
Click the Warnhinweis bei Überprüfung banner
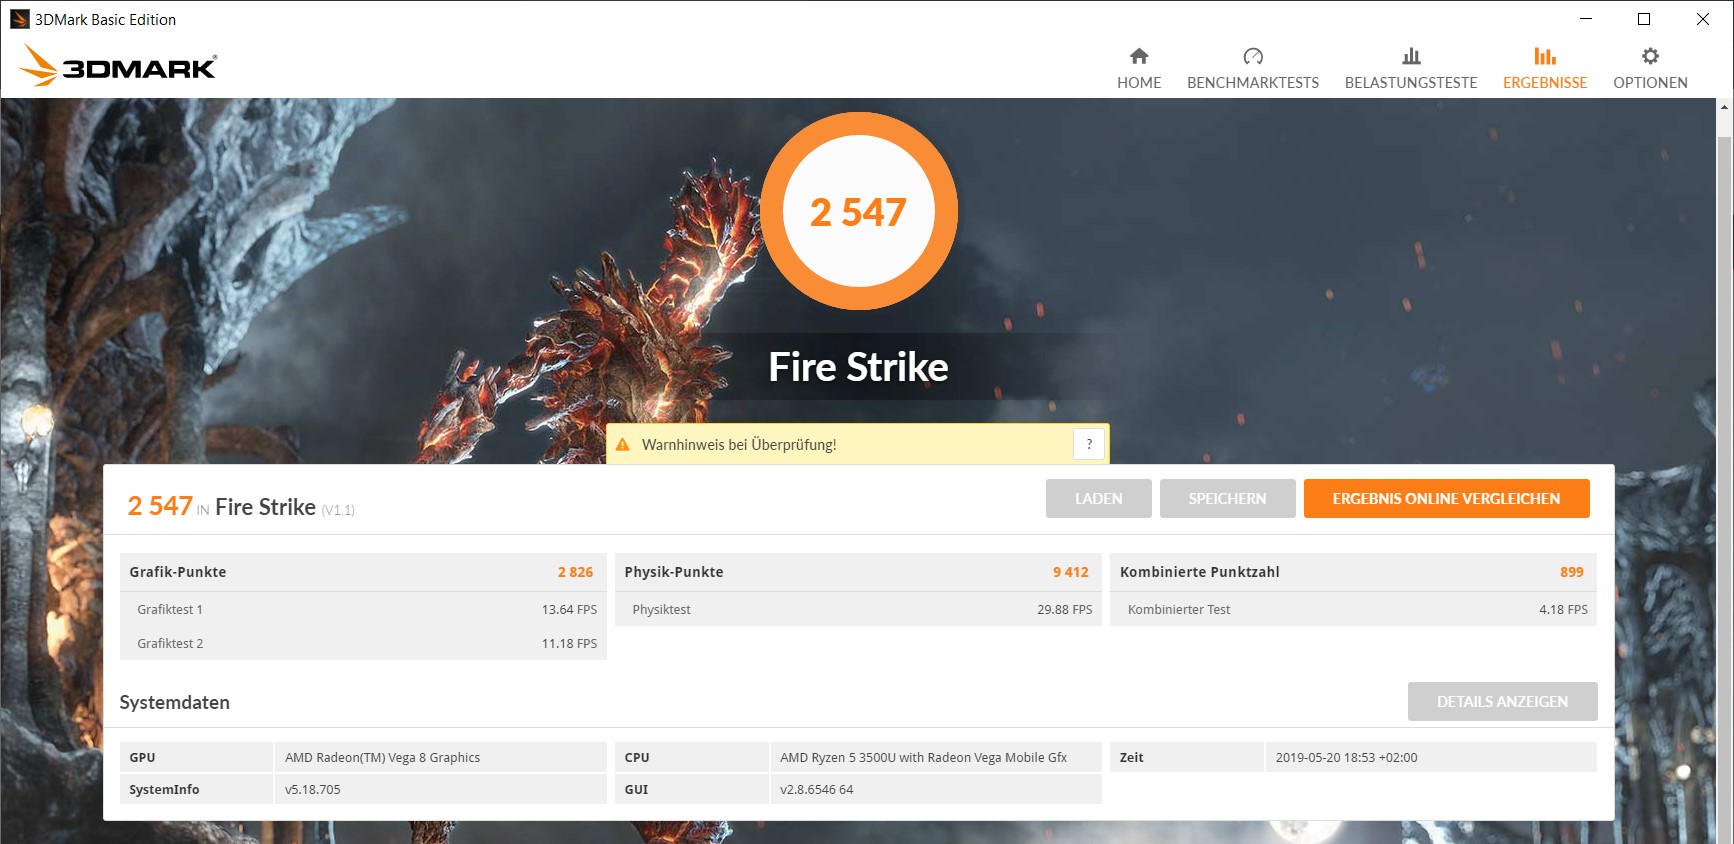[858, 444]
